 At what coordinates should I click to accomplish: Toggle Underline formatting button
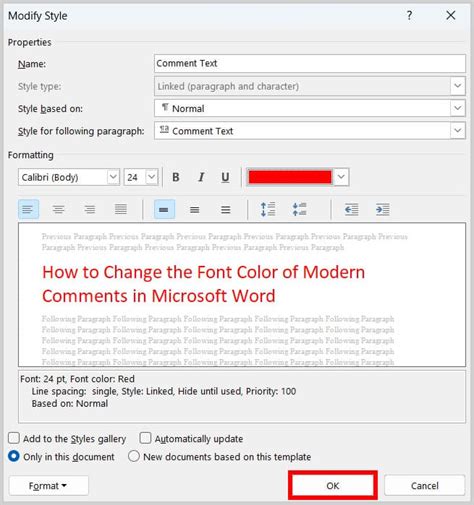pyautogui.click(x=225, y=177)
